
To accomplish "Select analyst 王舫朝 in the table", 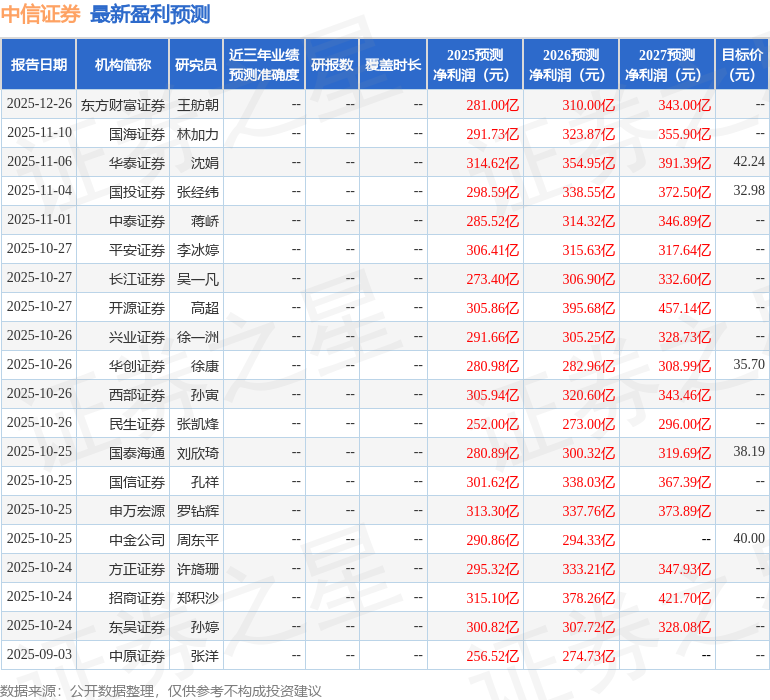I will point(198,105).
